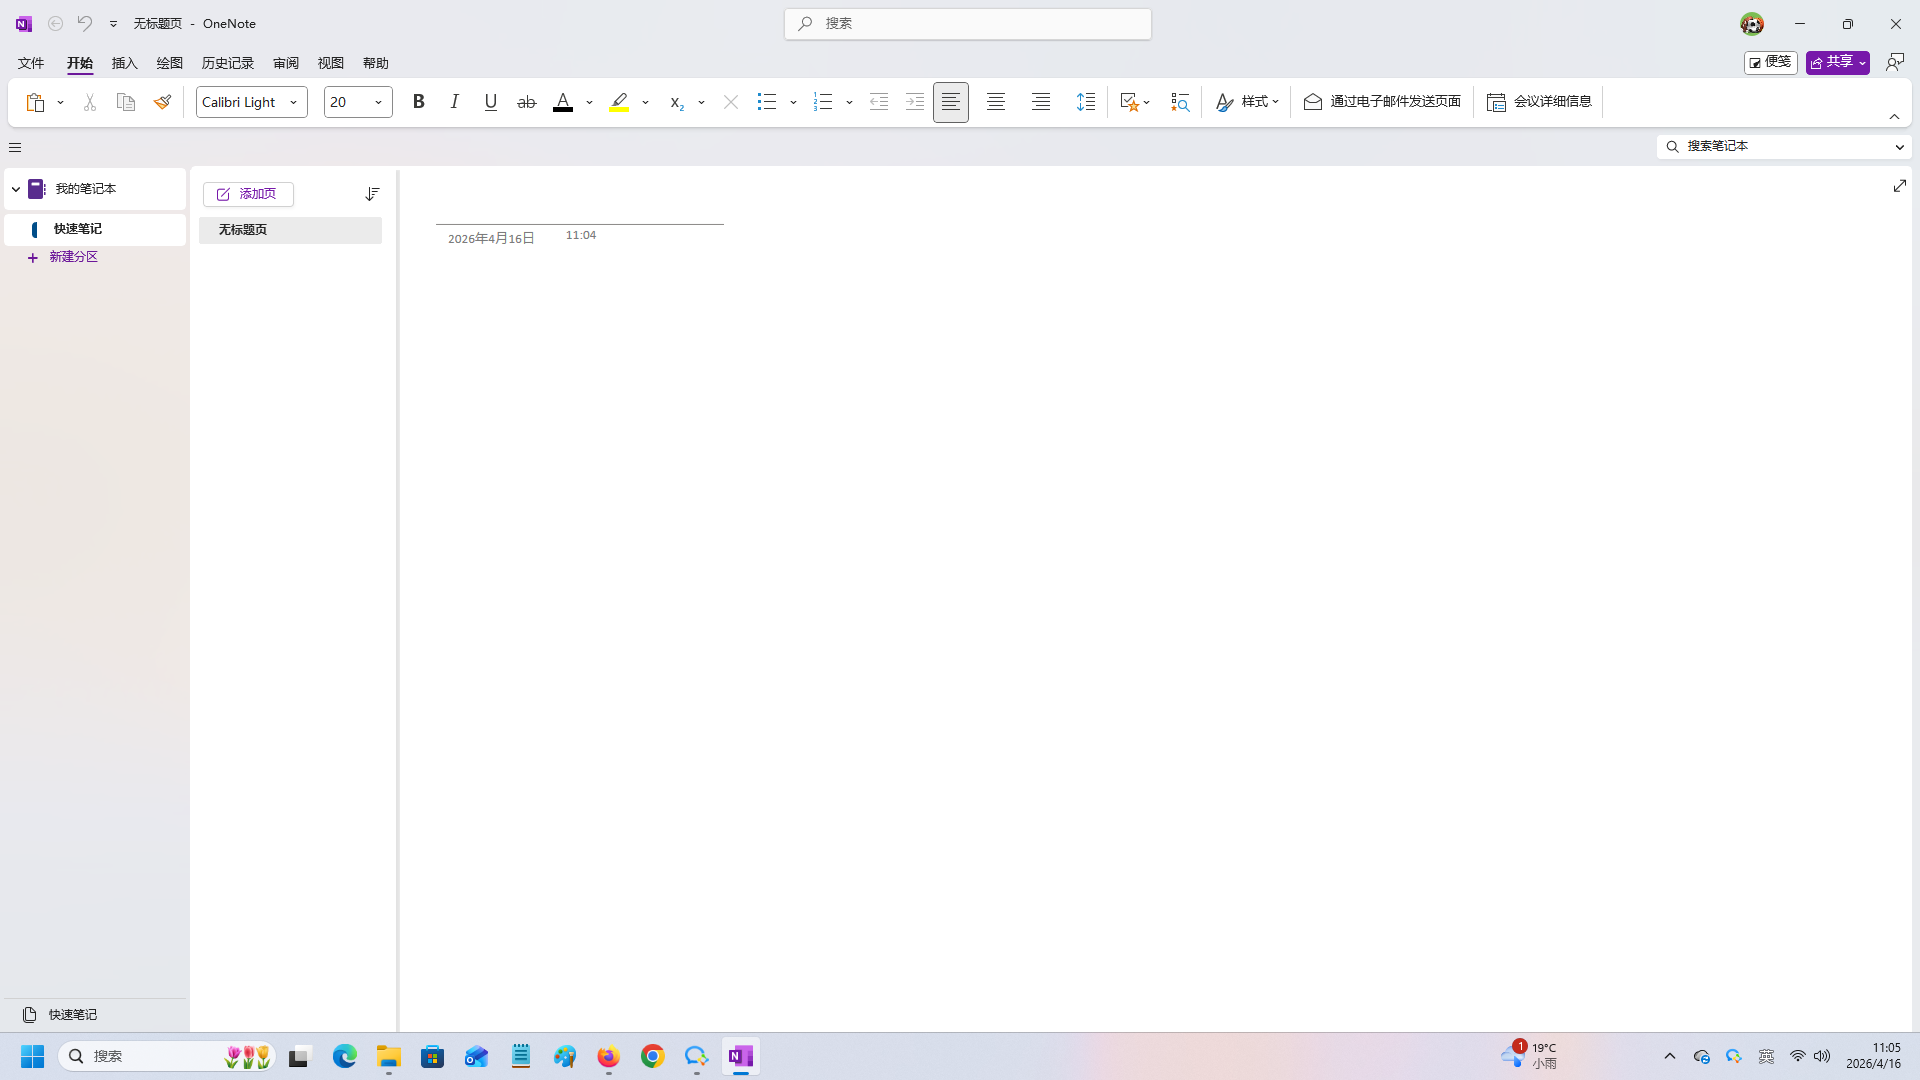This screenshot has height=1080, width=1920.
Task: Click the numbered list icon
Action: [823, 102]
